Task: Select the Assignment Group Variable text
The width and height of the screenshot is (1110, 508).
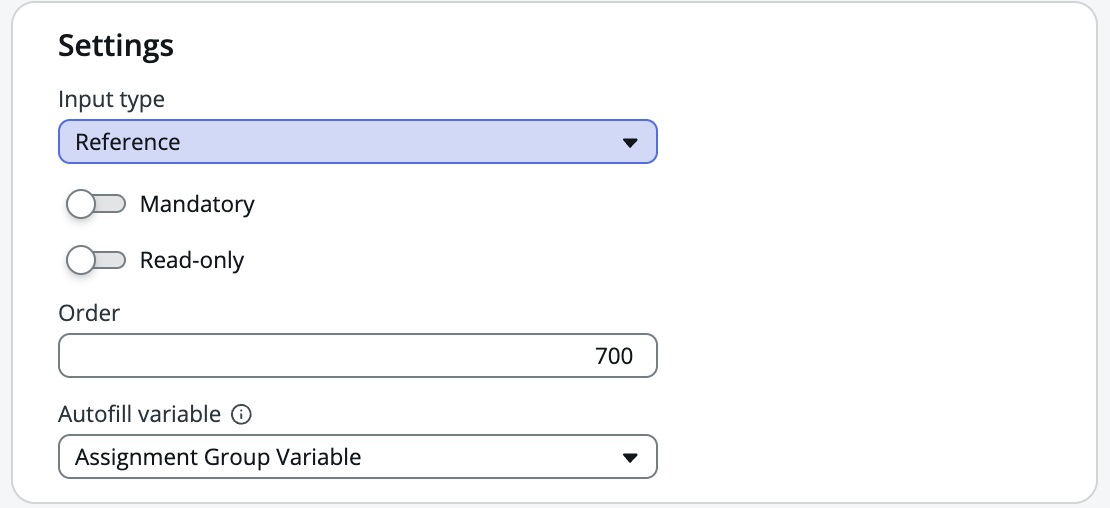Action: (218, 457)
